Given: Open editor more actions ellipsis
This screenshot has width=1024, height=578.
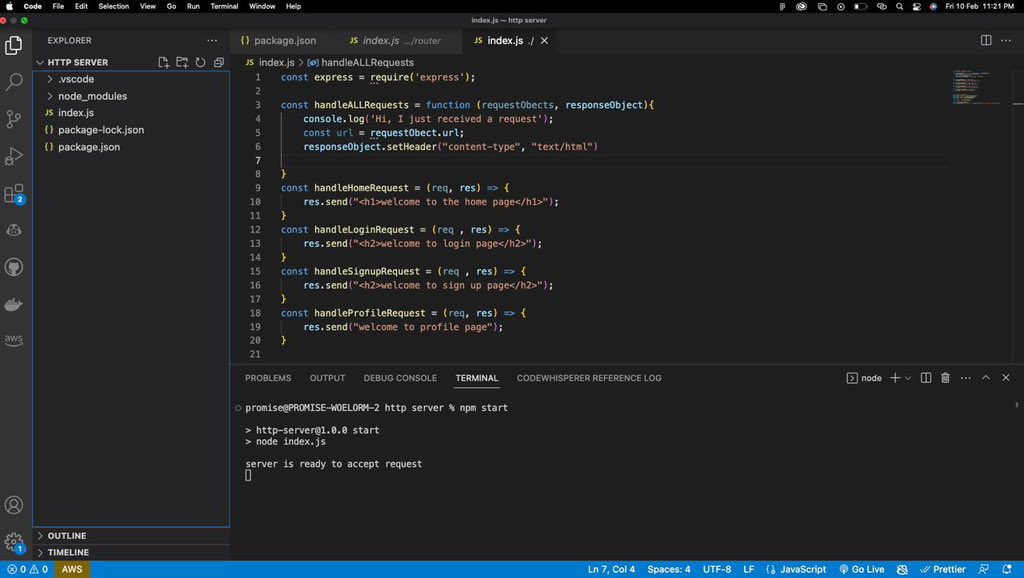Looking at the screenshot, I should point(1006,40).
